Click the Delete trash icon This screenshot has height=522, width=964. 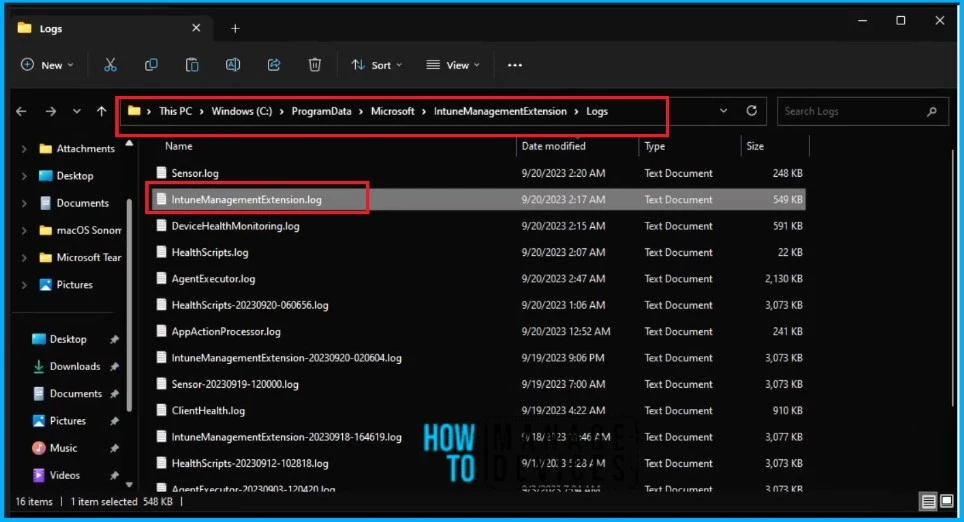pos(315,65)
